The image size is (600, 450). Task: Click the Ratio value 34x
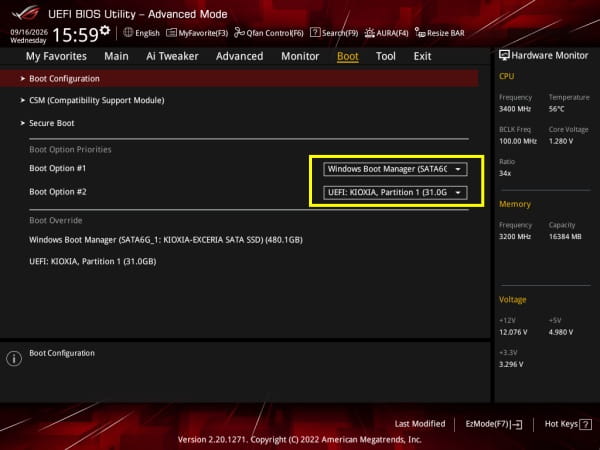point(505,173)
